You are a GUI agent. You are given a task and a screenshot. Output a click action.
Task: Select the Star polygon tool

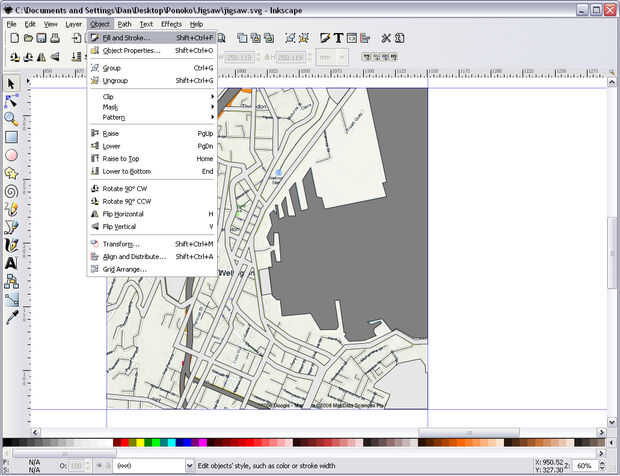[11, 173]
